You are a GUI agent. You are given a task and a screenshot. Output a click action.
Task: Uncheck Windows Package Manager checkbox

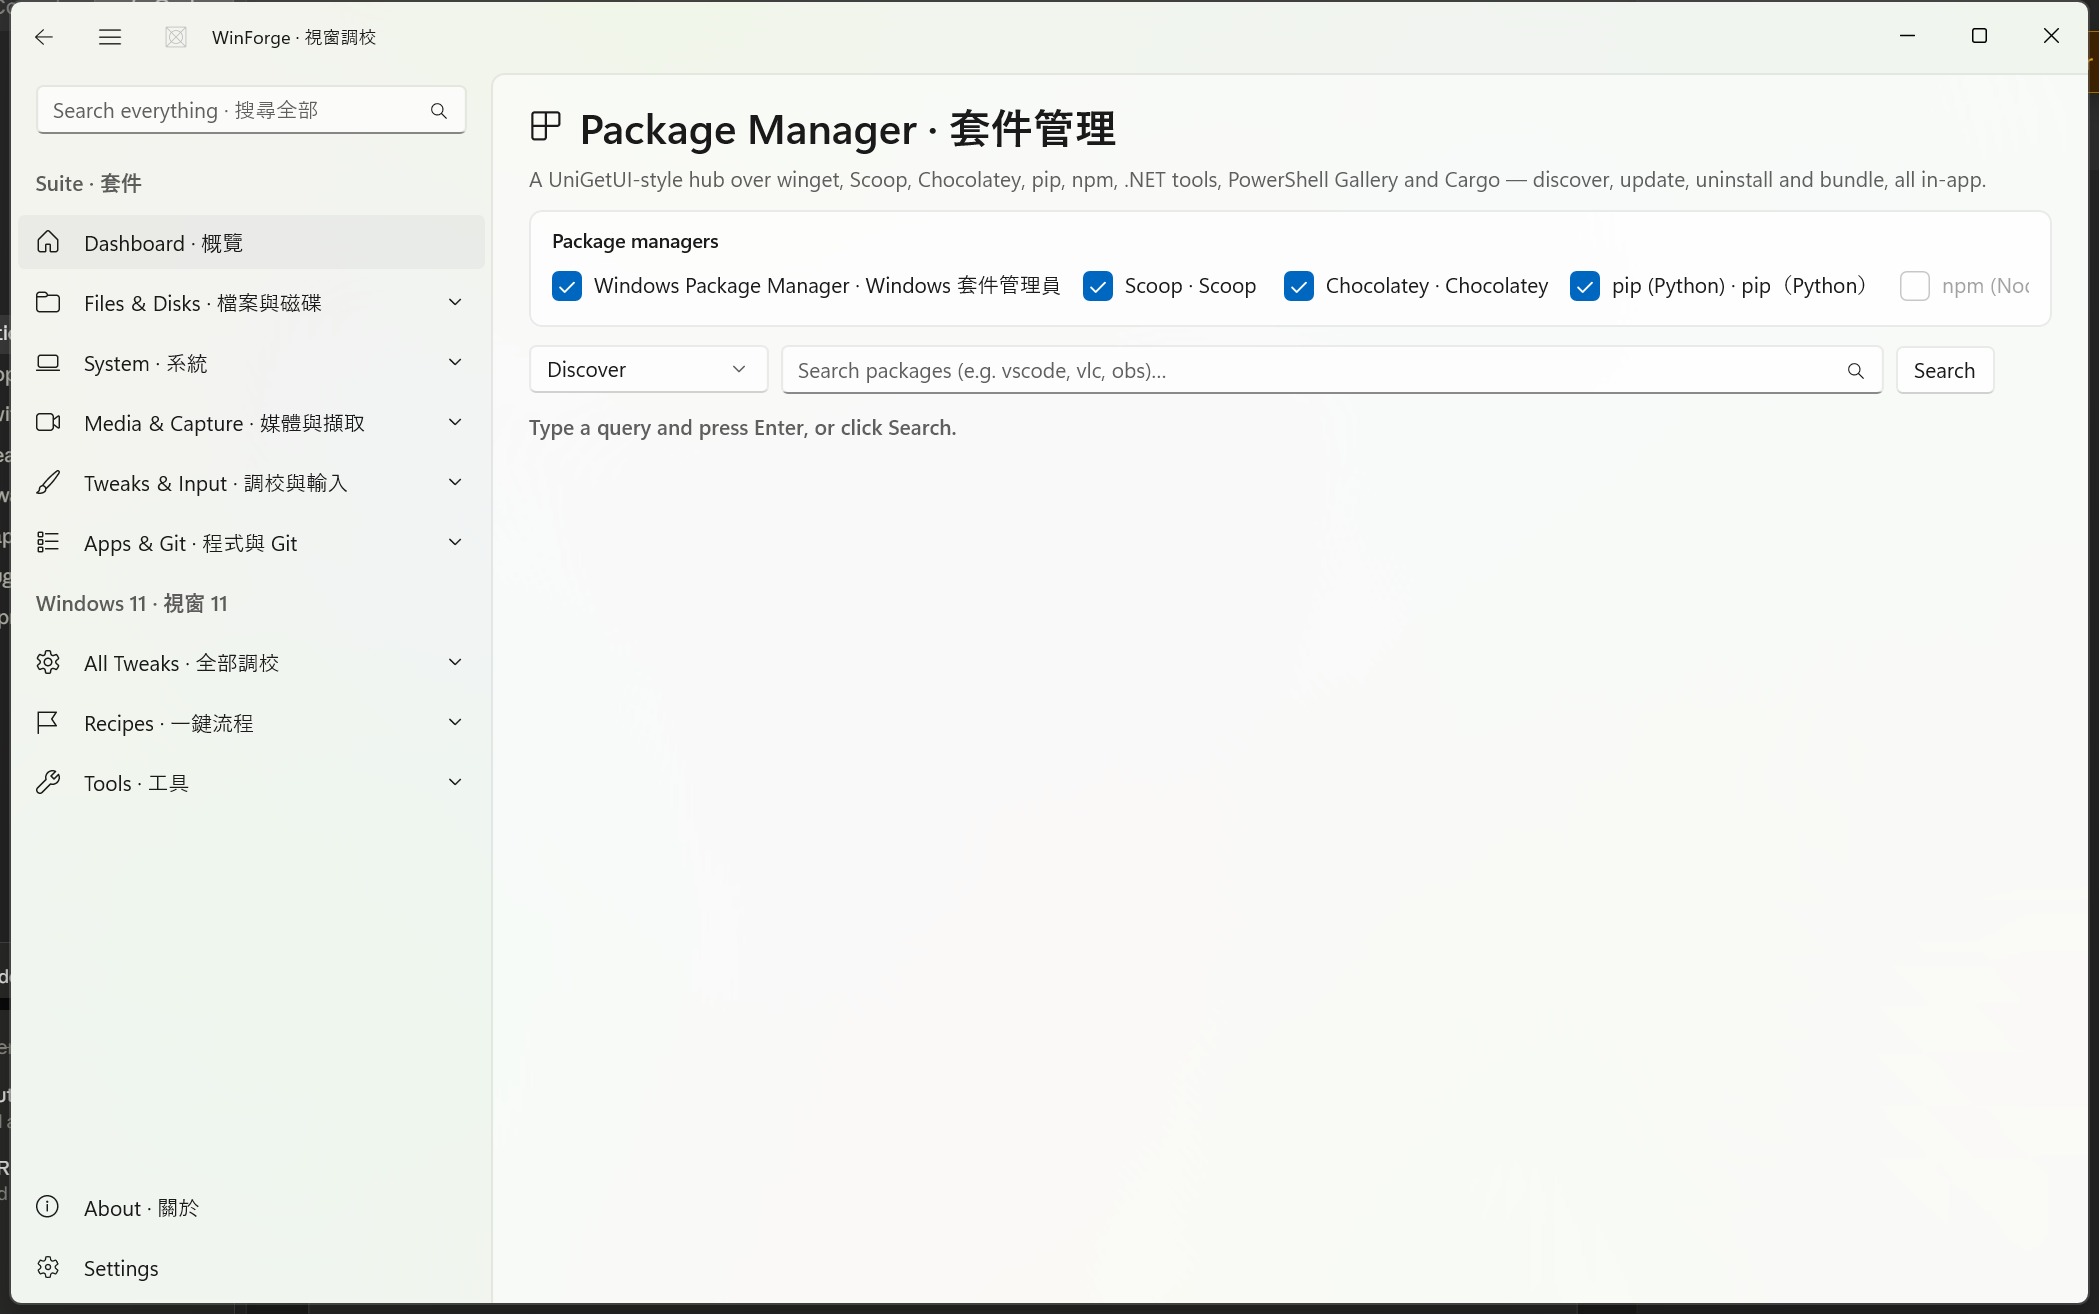567,286
